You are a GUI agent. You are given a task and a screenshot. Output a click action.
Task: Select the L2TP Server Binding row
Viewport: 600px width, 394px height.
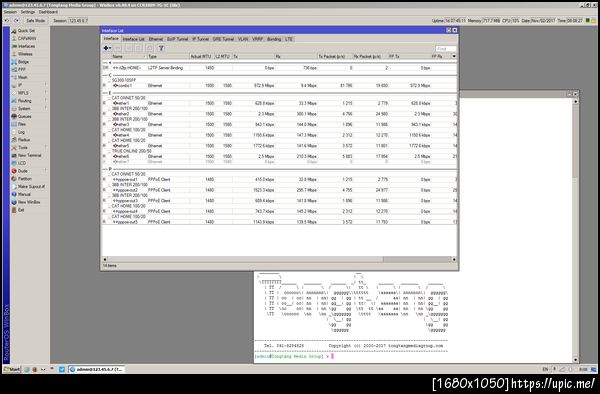tap(279, 68)
